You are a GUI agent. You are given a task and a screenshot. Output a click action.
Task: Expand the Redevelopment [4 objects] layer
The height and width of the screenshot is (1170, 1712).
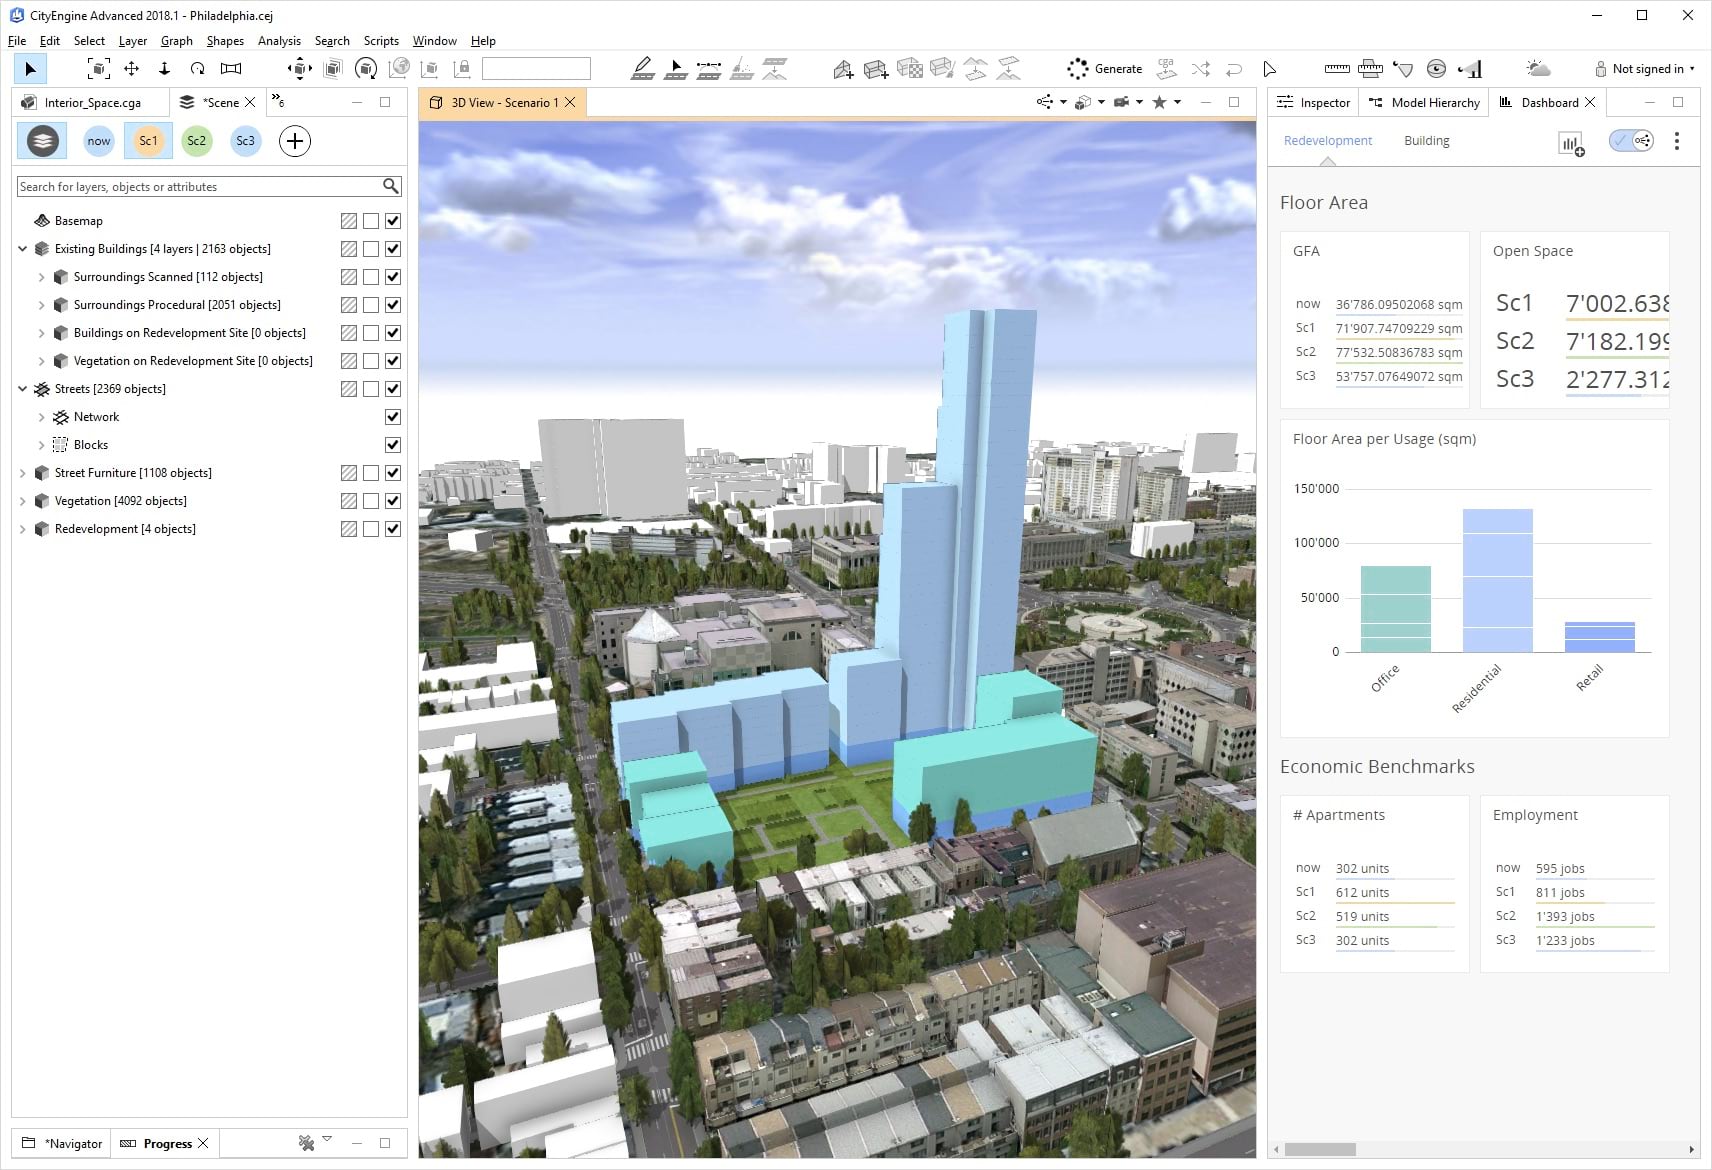pyautogui.click(x=23, y=529)
